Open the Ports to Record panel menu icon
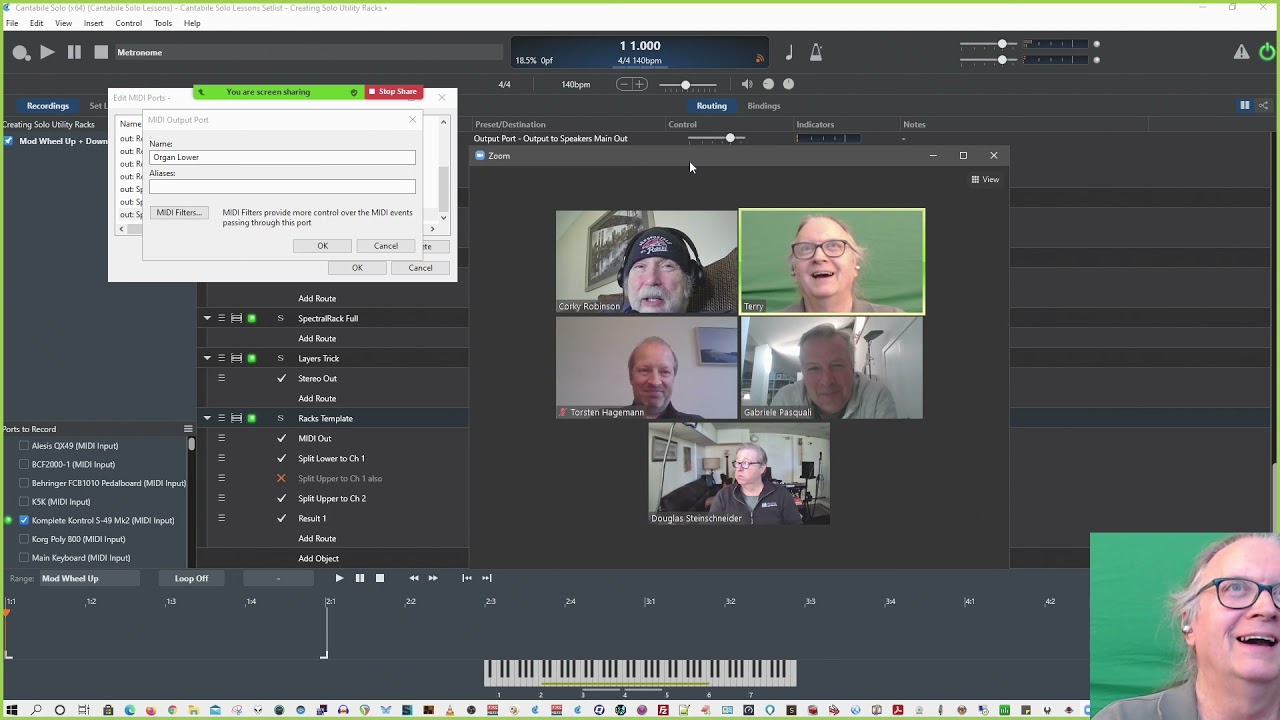The width and height of the screenshot is (1280, 720). tap(188, 429)
